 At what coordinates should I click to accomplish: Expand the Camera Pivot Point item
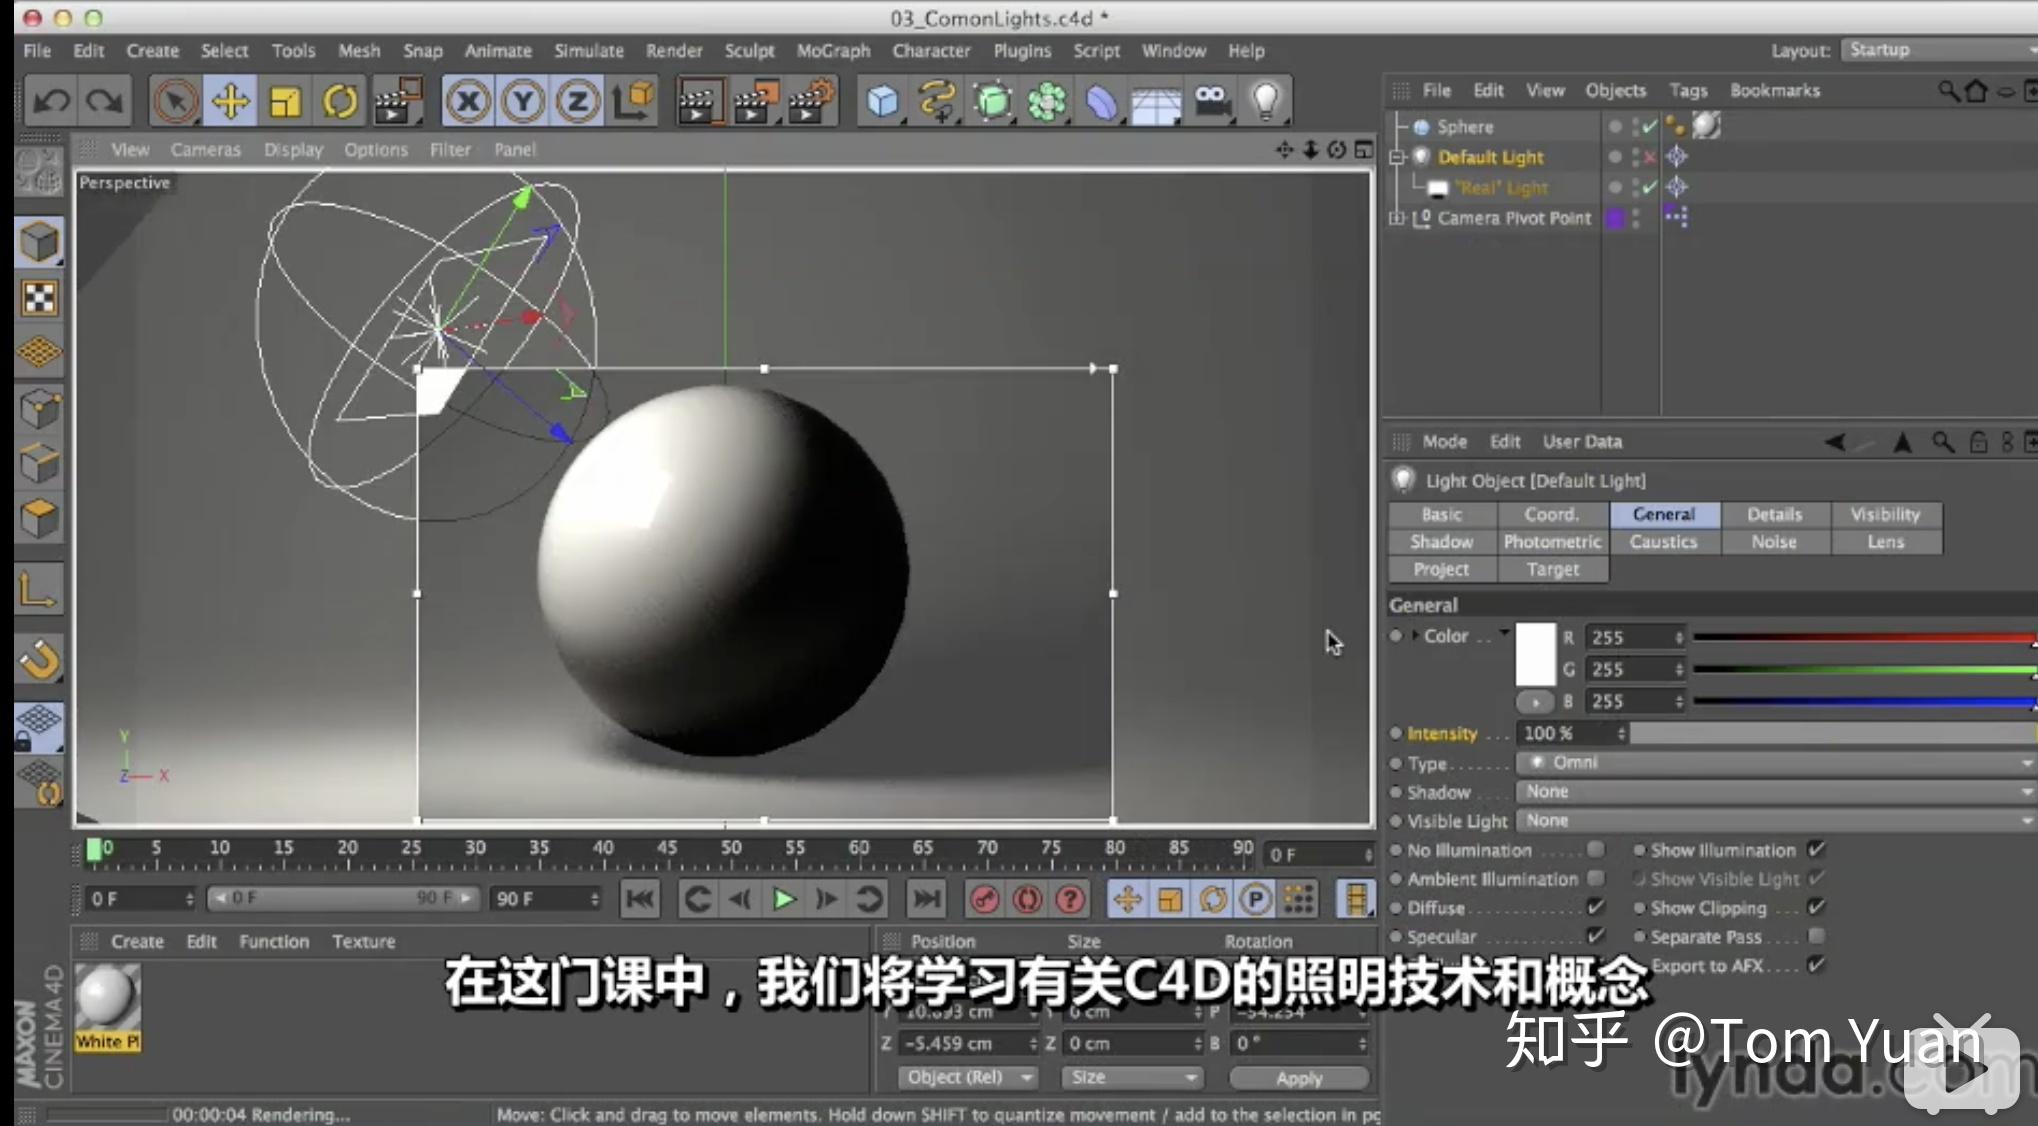[x=1398, y=218]
